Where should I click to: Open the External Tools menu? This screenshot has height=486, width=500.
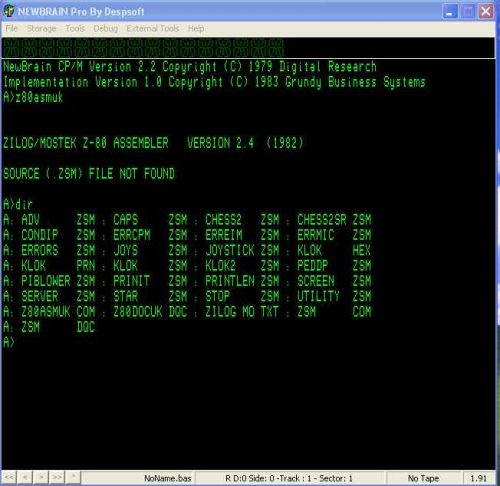point(153,29)
